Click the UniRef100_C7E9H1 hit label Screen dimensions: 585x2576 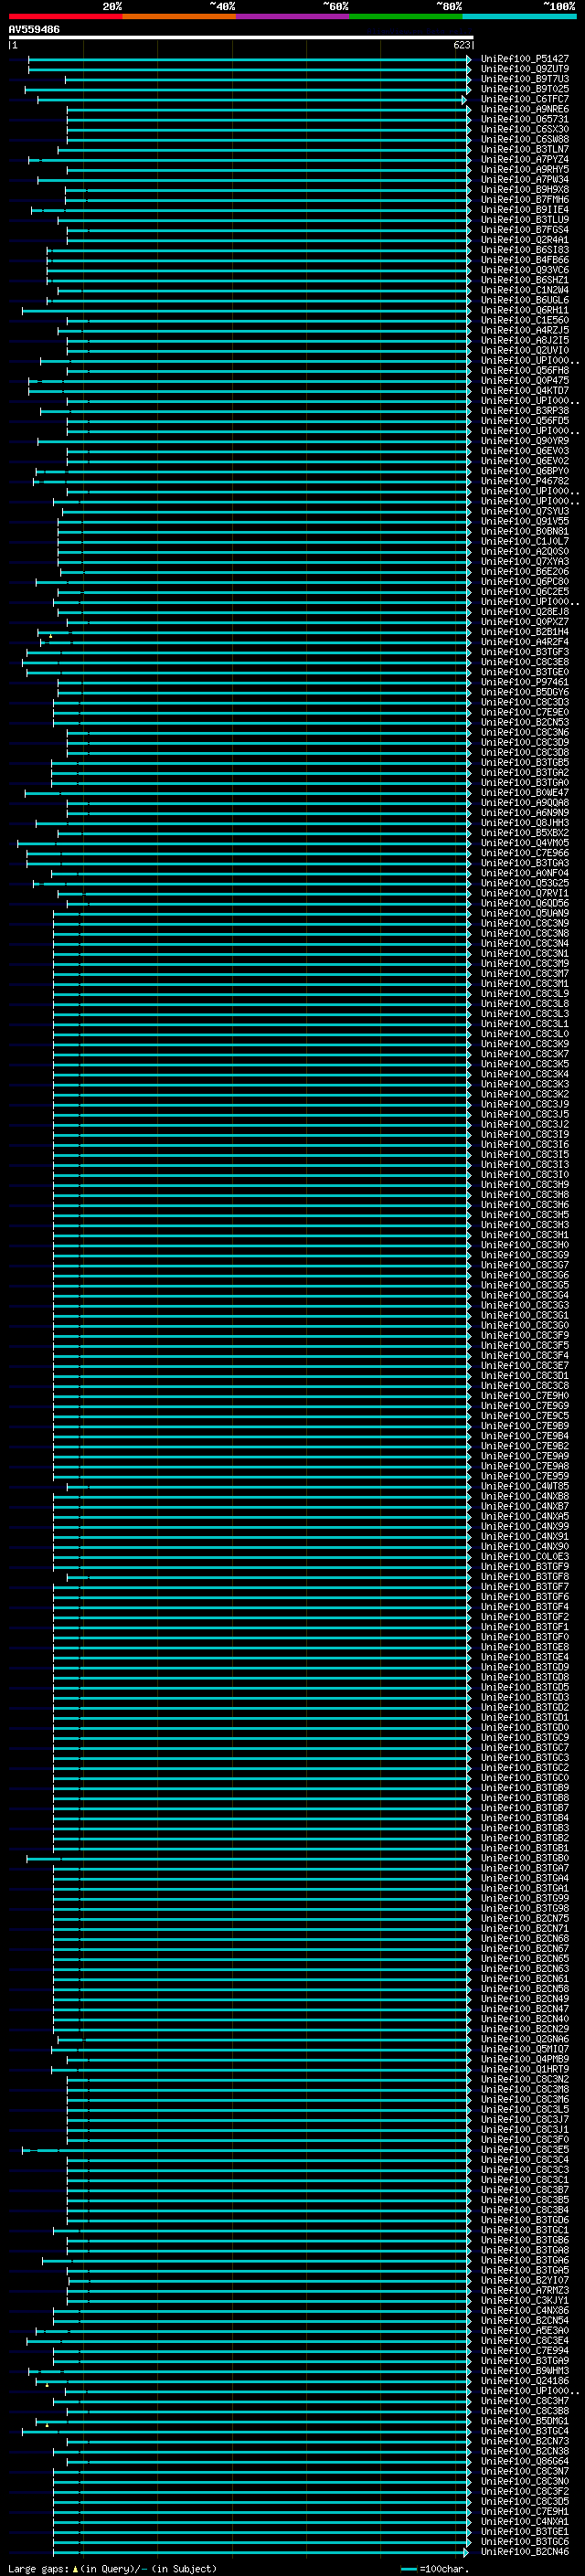[524, 2512]
